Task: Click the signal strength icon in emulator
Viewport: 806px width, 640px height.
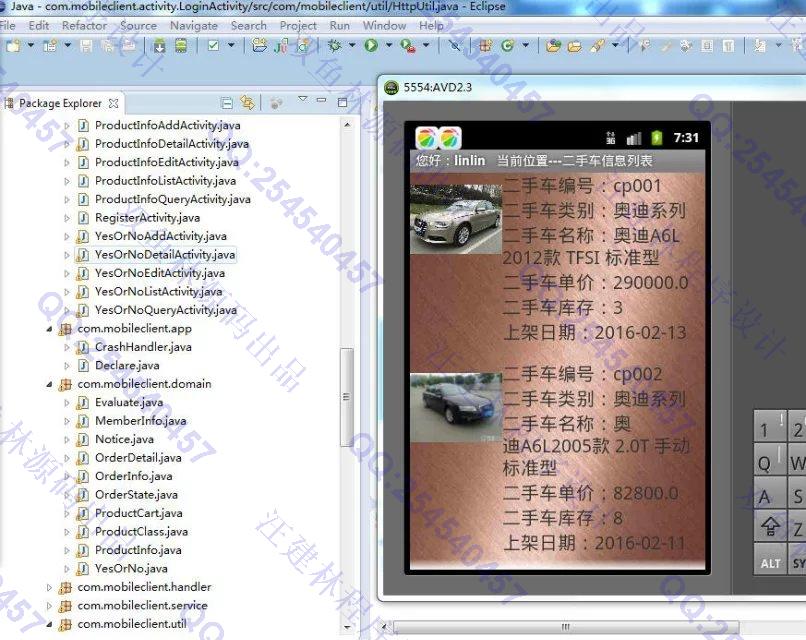Action: [634, 138]
